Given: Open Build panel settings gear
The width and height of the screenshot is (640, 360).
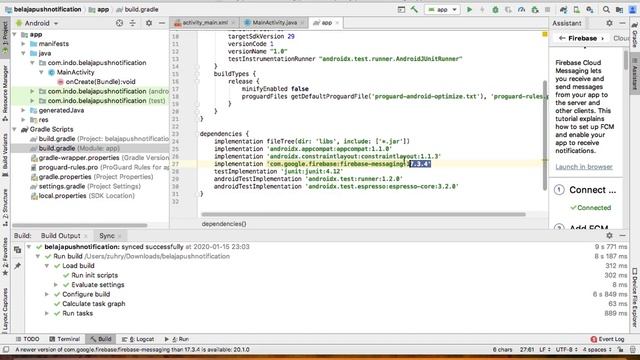Looking at the screenshot, I should [609, 236].
